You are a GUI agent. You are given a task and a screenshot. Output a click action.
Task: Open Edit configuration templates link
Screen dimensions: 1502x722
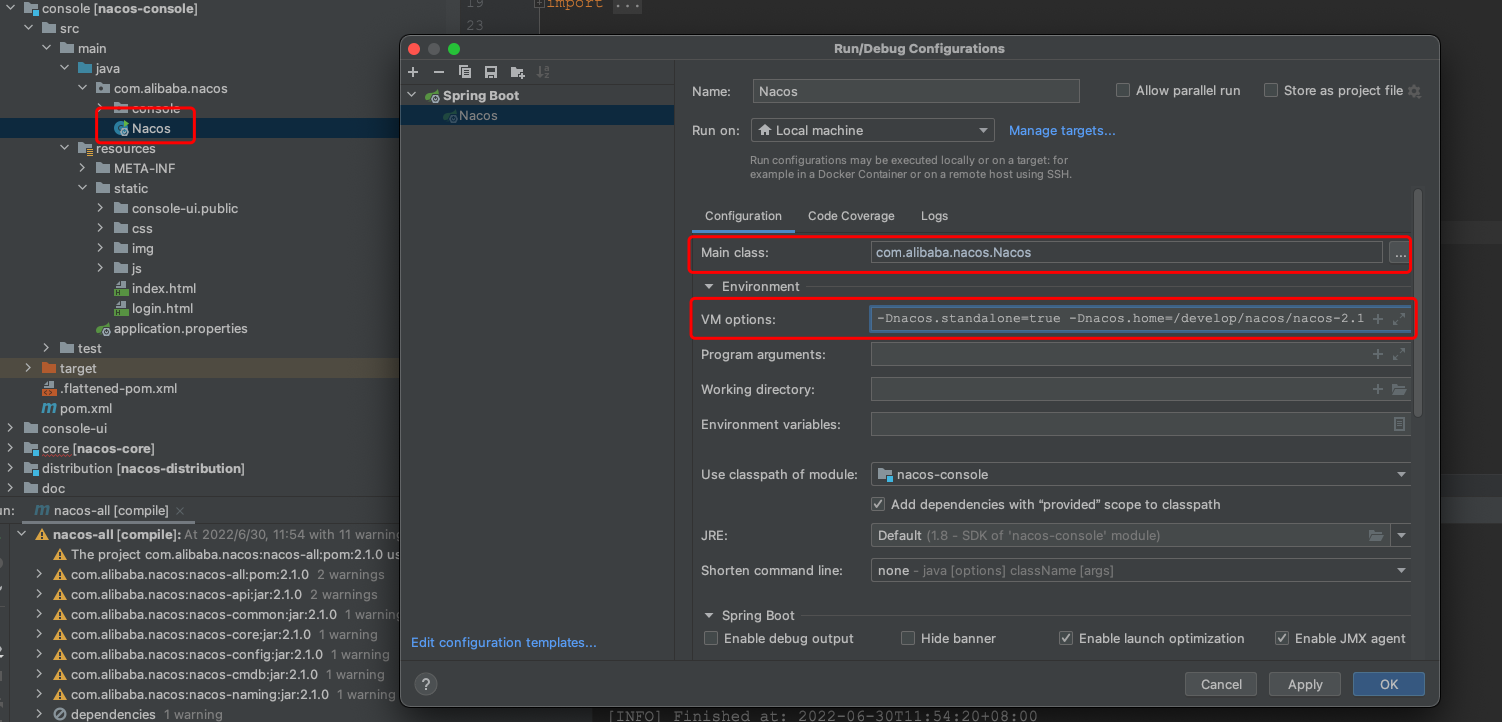point(504,642)
